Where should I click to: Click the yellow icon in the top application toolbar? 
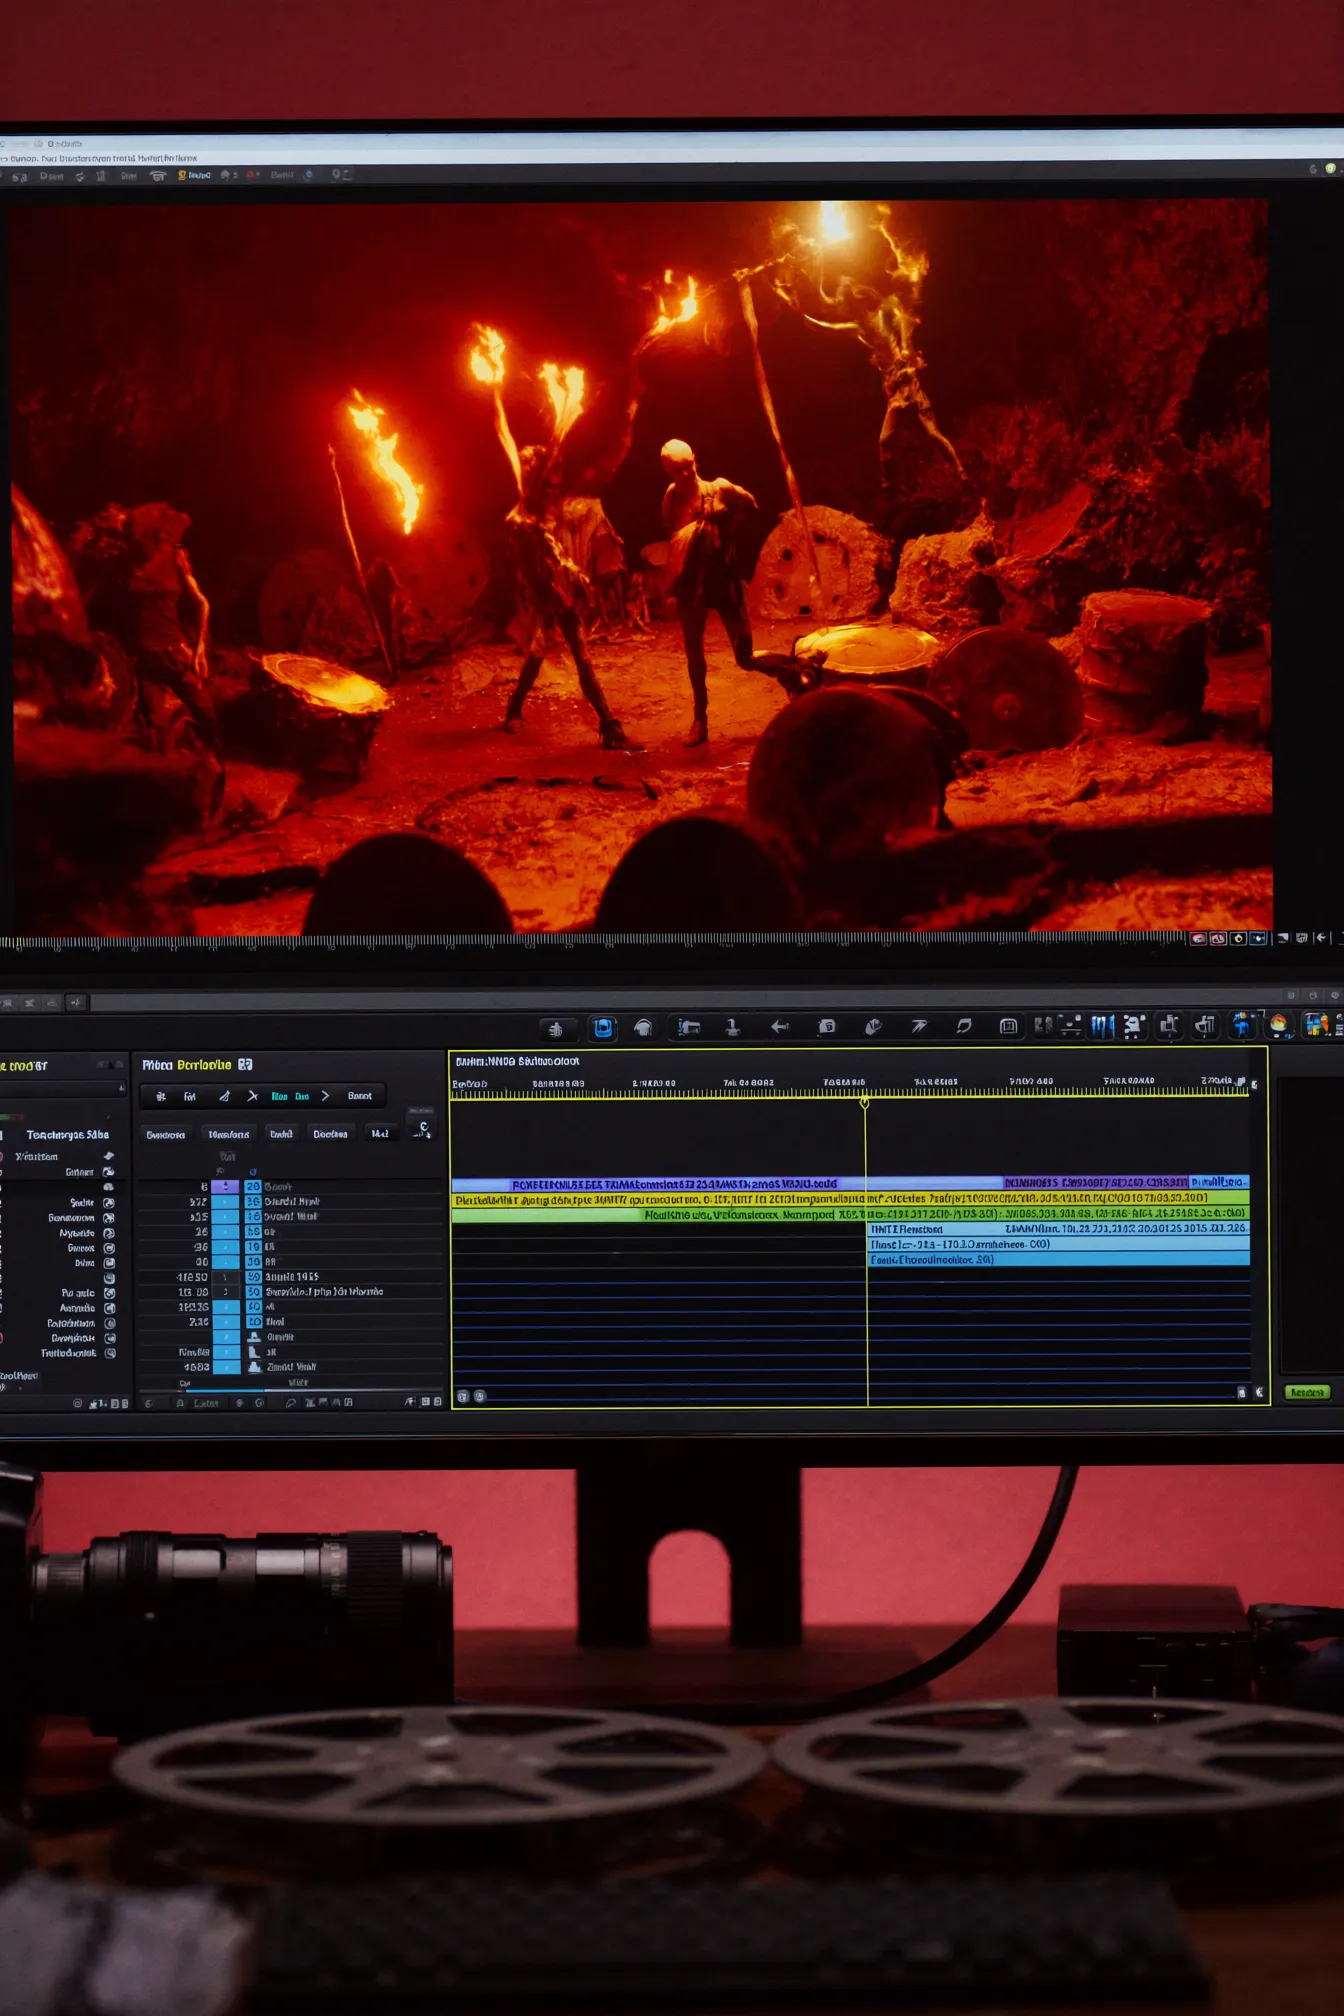coord(182,175)
